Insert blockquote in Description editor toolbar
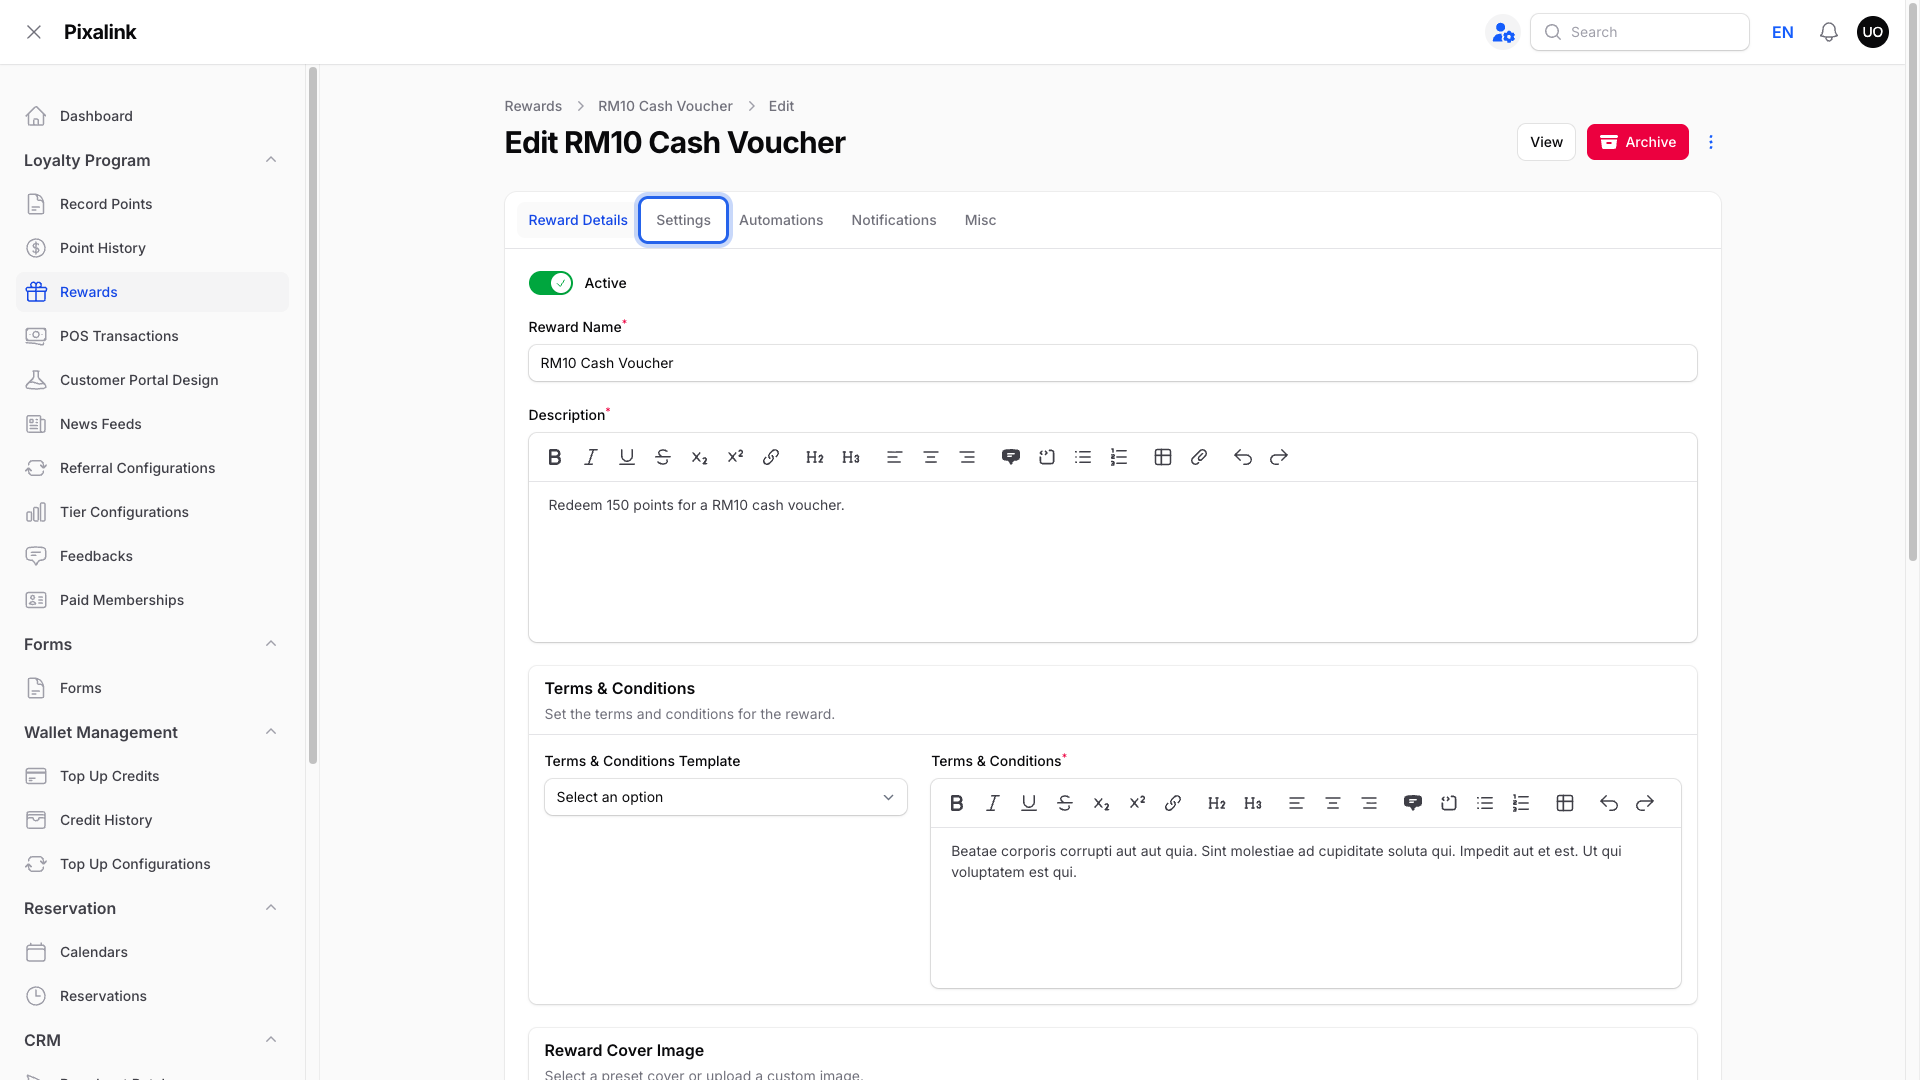Image resolution: width=1920 pixels, height=1080 pixels. click(x=1011, y=457)
